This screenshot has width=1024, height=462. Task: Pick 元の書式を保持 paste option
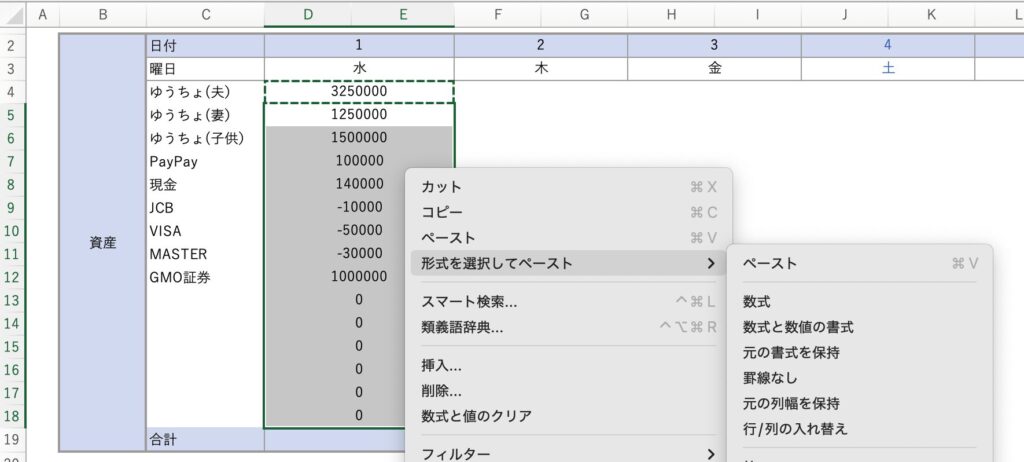[x=791, y=352]
